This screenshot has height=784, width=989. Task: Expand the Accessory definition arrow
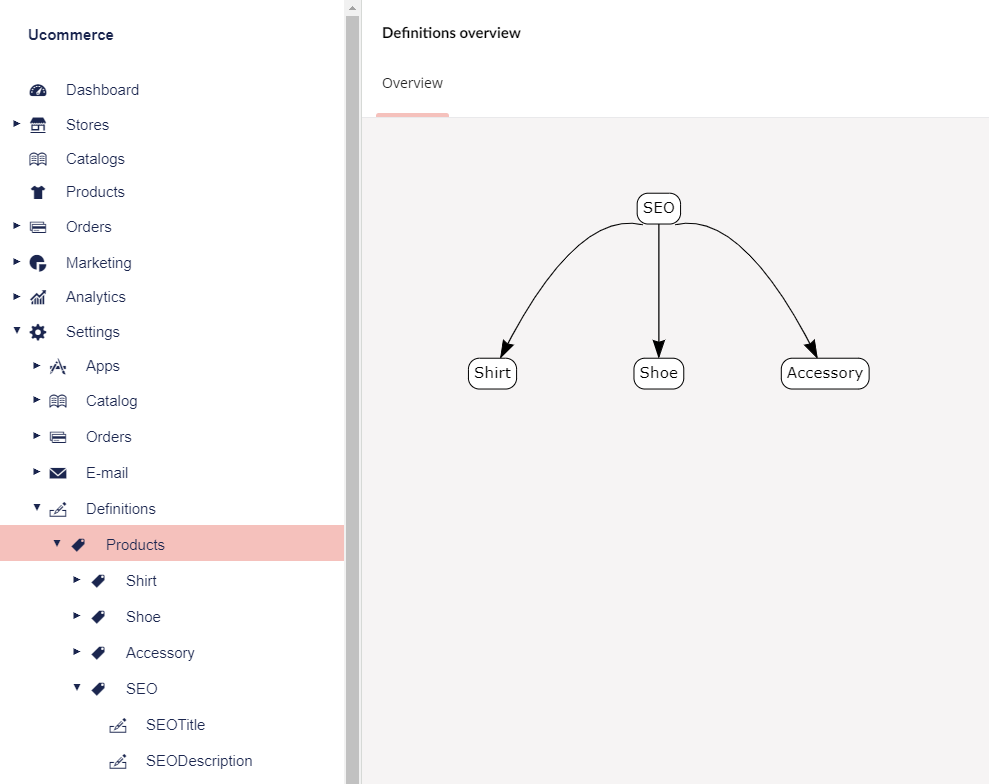(x=76, y=652)
